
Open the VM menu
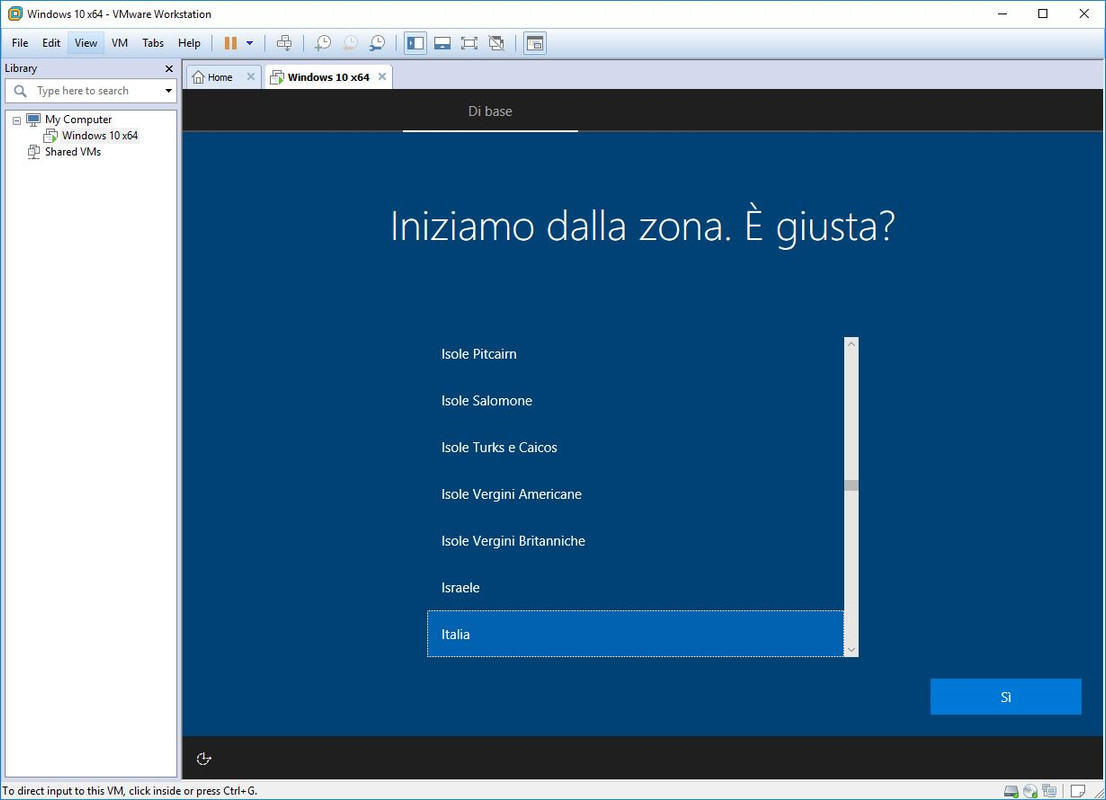119,43
